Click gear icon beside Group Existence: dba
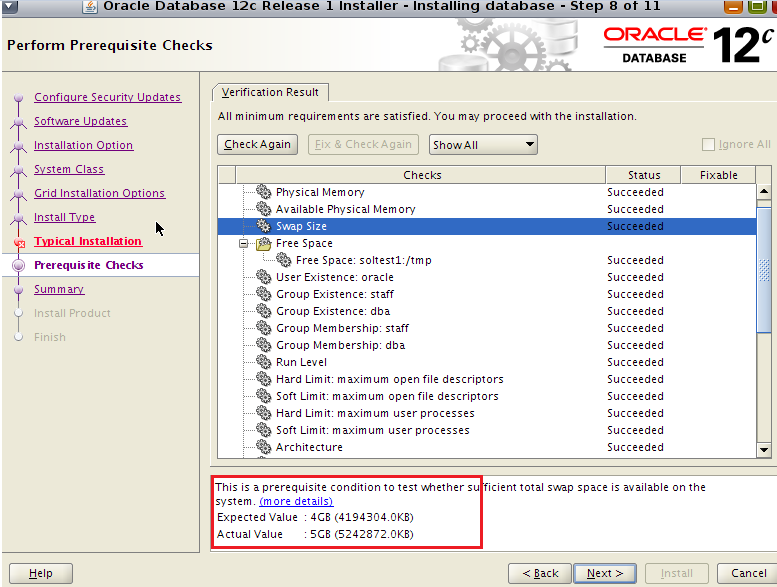 264,311
